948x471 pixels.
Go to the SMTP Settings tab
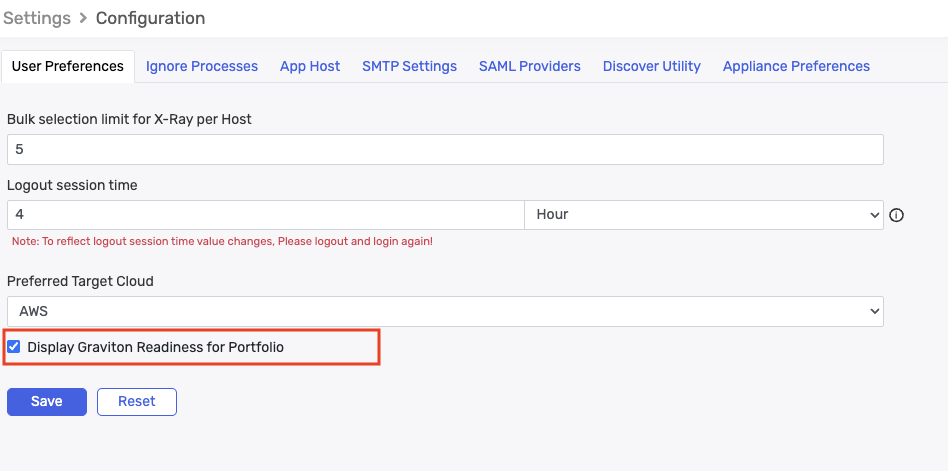409,66
